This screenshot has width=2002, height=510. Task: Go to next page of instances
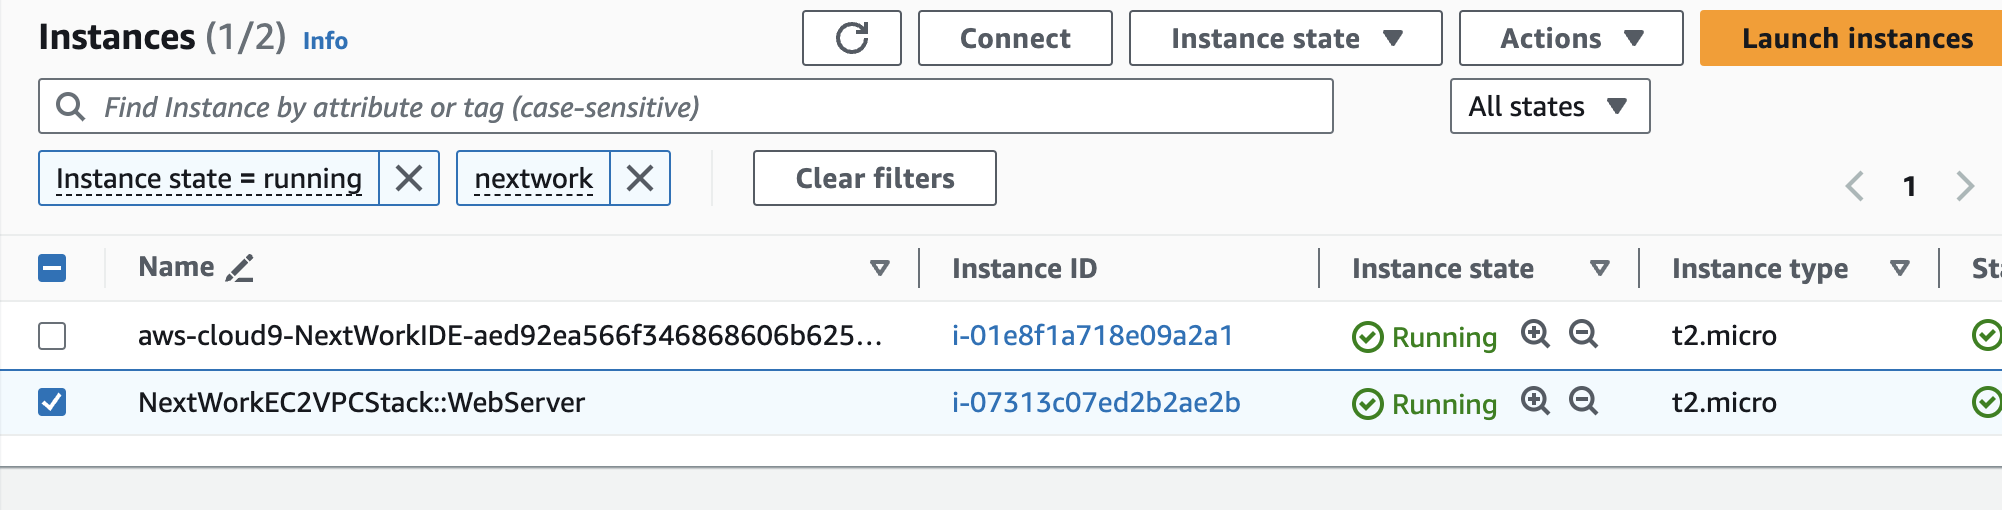point(1964,186)
